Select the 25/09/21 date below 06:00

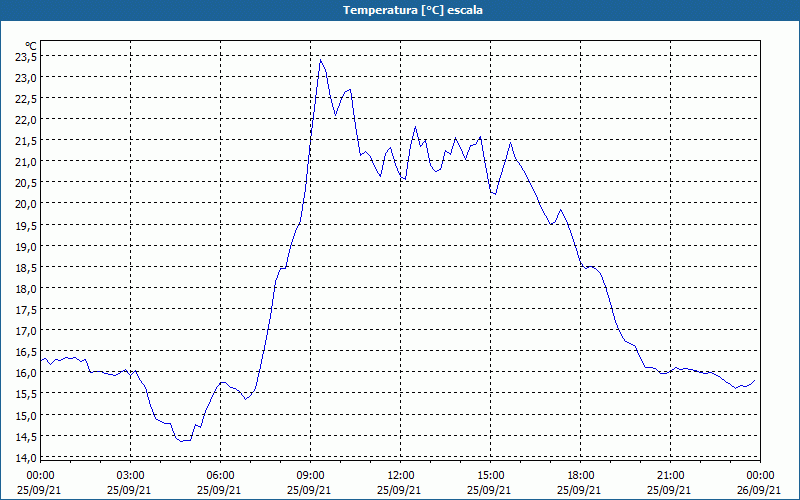(x=219, y=490)
